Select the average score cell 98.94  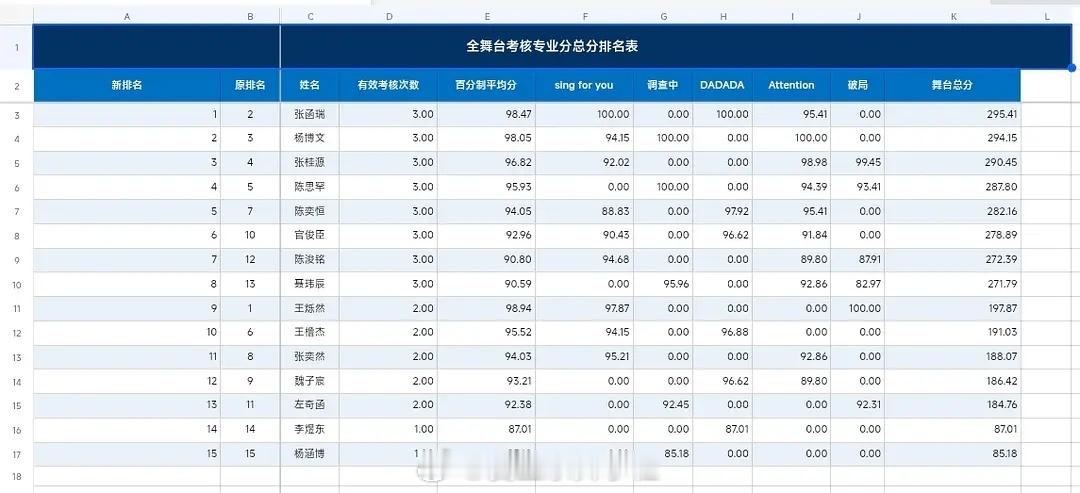click(486, 308)
